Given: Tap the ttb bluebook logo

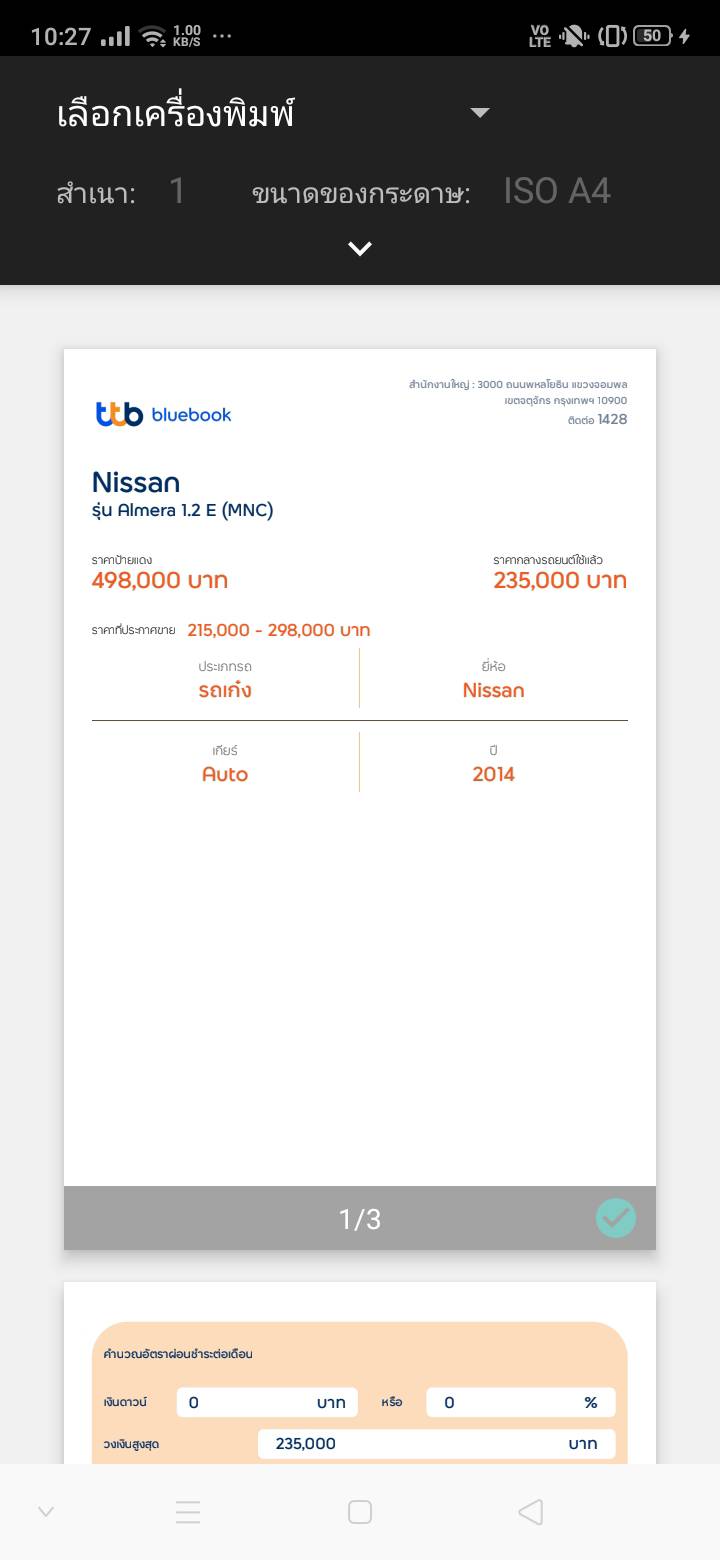Looking at the screenshot, I should coord(164,414).
